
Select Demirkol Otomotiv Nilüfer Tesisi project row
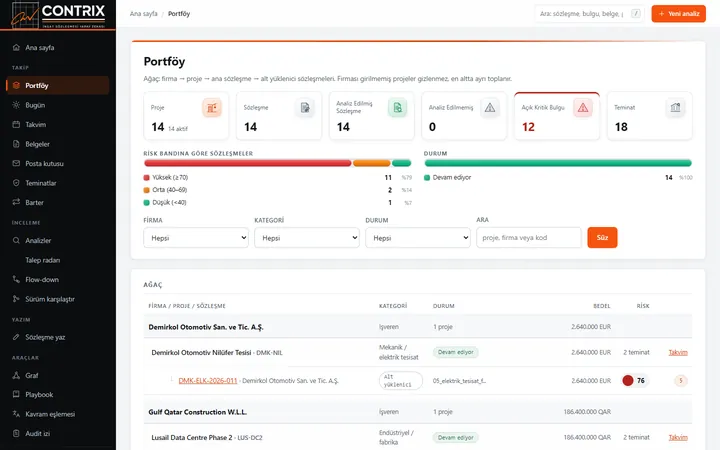click(x=417, y=352)
